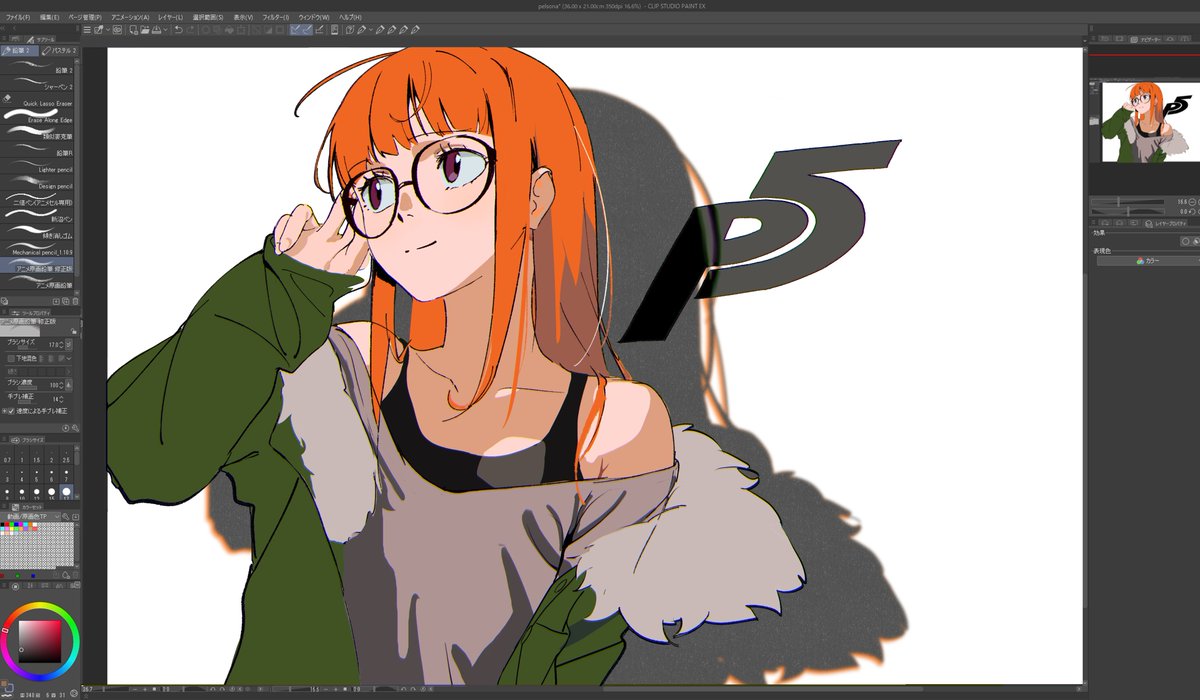Viewport: 1200px width, 700px height.
Task: Switch to the パステル 2 sub tool tab
Action: pyautogui.click(x=59, y=50)
